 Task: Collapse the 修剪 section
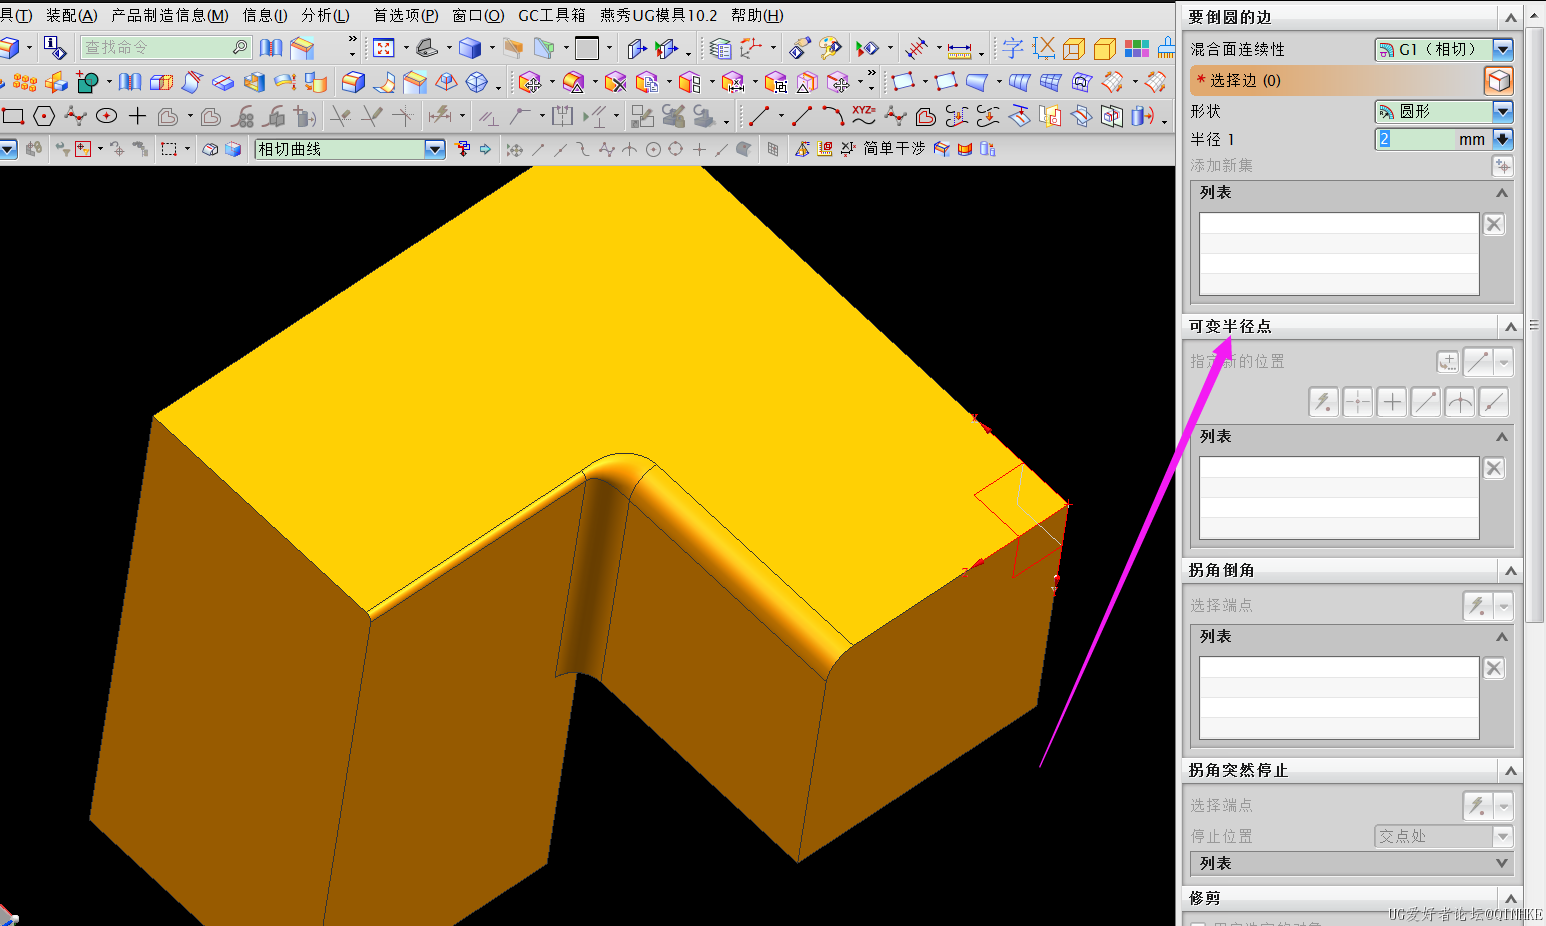pos(1511,898)
